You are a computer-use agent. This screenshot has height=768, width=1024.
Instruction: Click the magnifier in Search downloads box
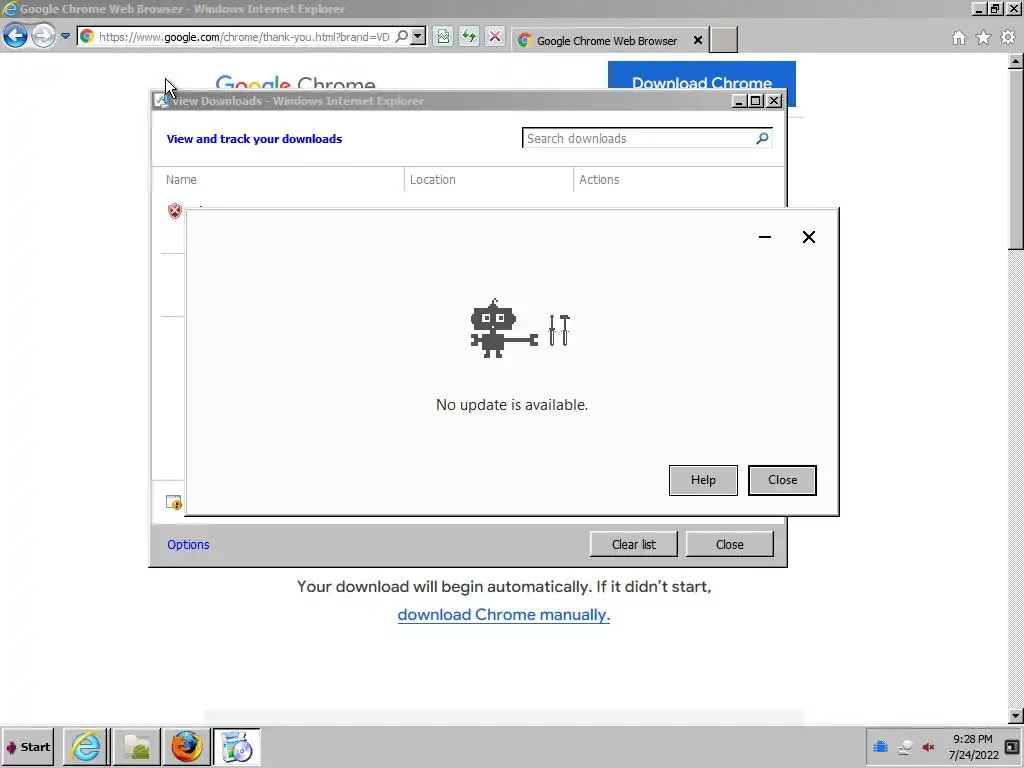click(762, 138)
